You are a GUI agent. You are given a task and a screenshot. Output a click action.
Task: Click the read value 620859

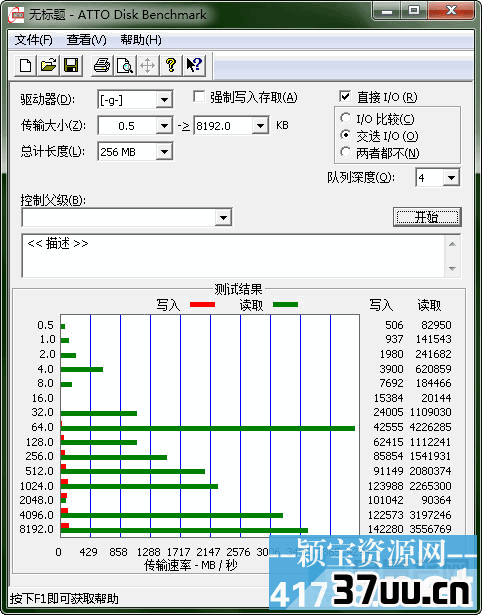[x=433, y=369]
